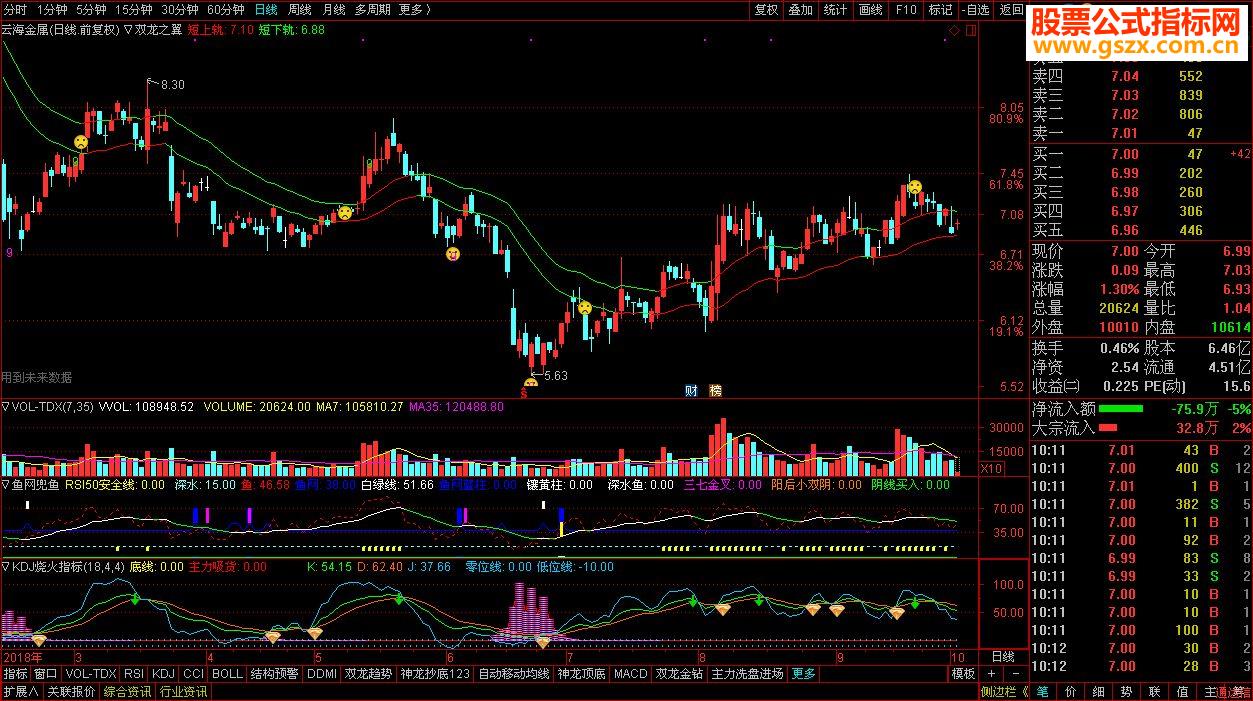The width and height of the screenshot is (1253, 701).
Task: Click 返回 to go back
Action: tap(1011, 10)
